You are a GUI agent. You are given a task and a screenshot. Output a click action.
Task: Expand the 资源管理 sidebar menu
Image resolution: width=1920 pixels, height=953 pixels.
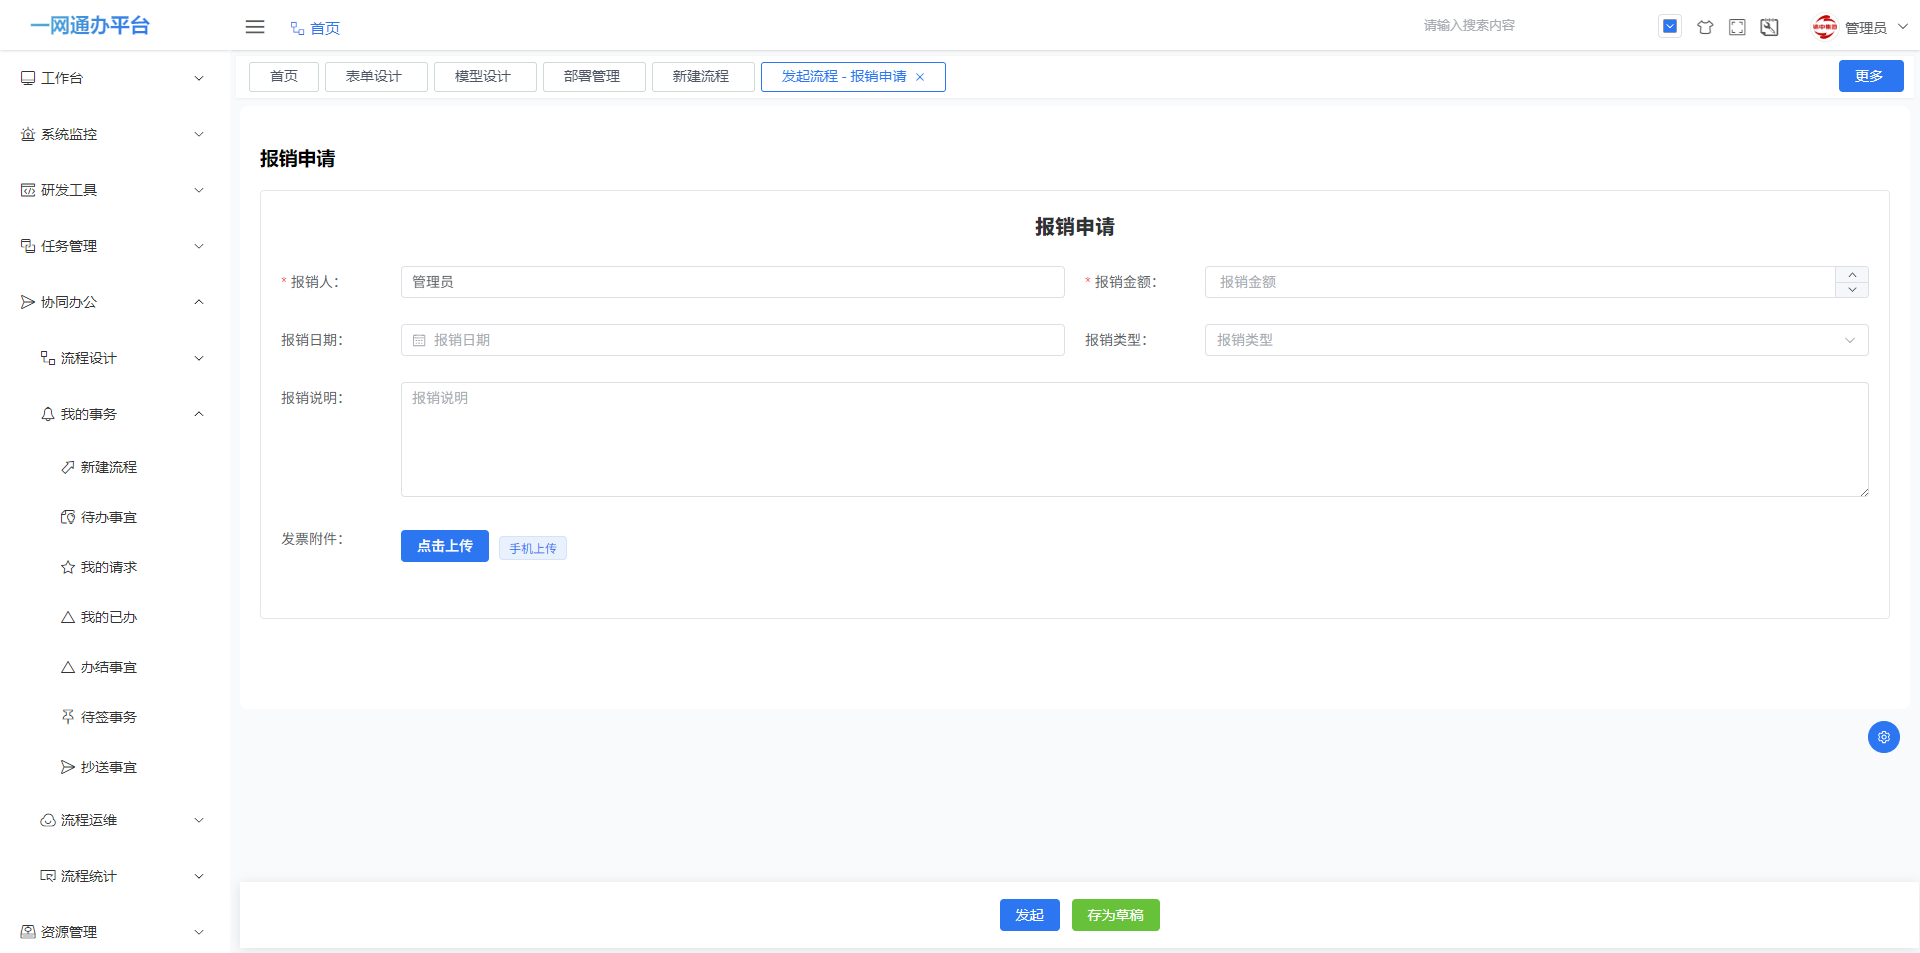tap(115, 932)
